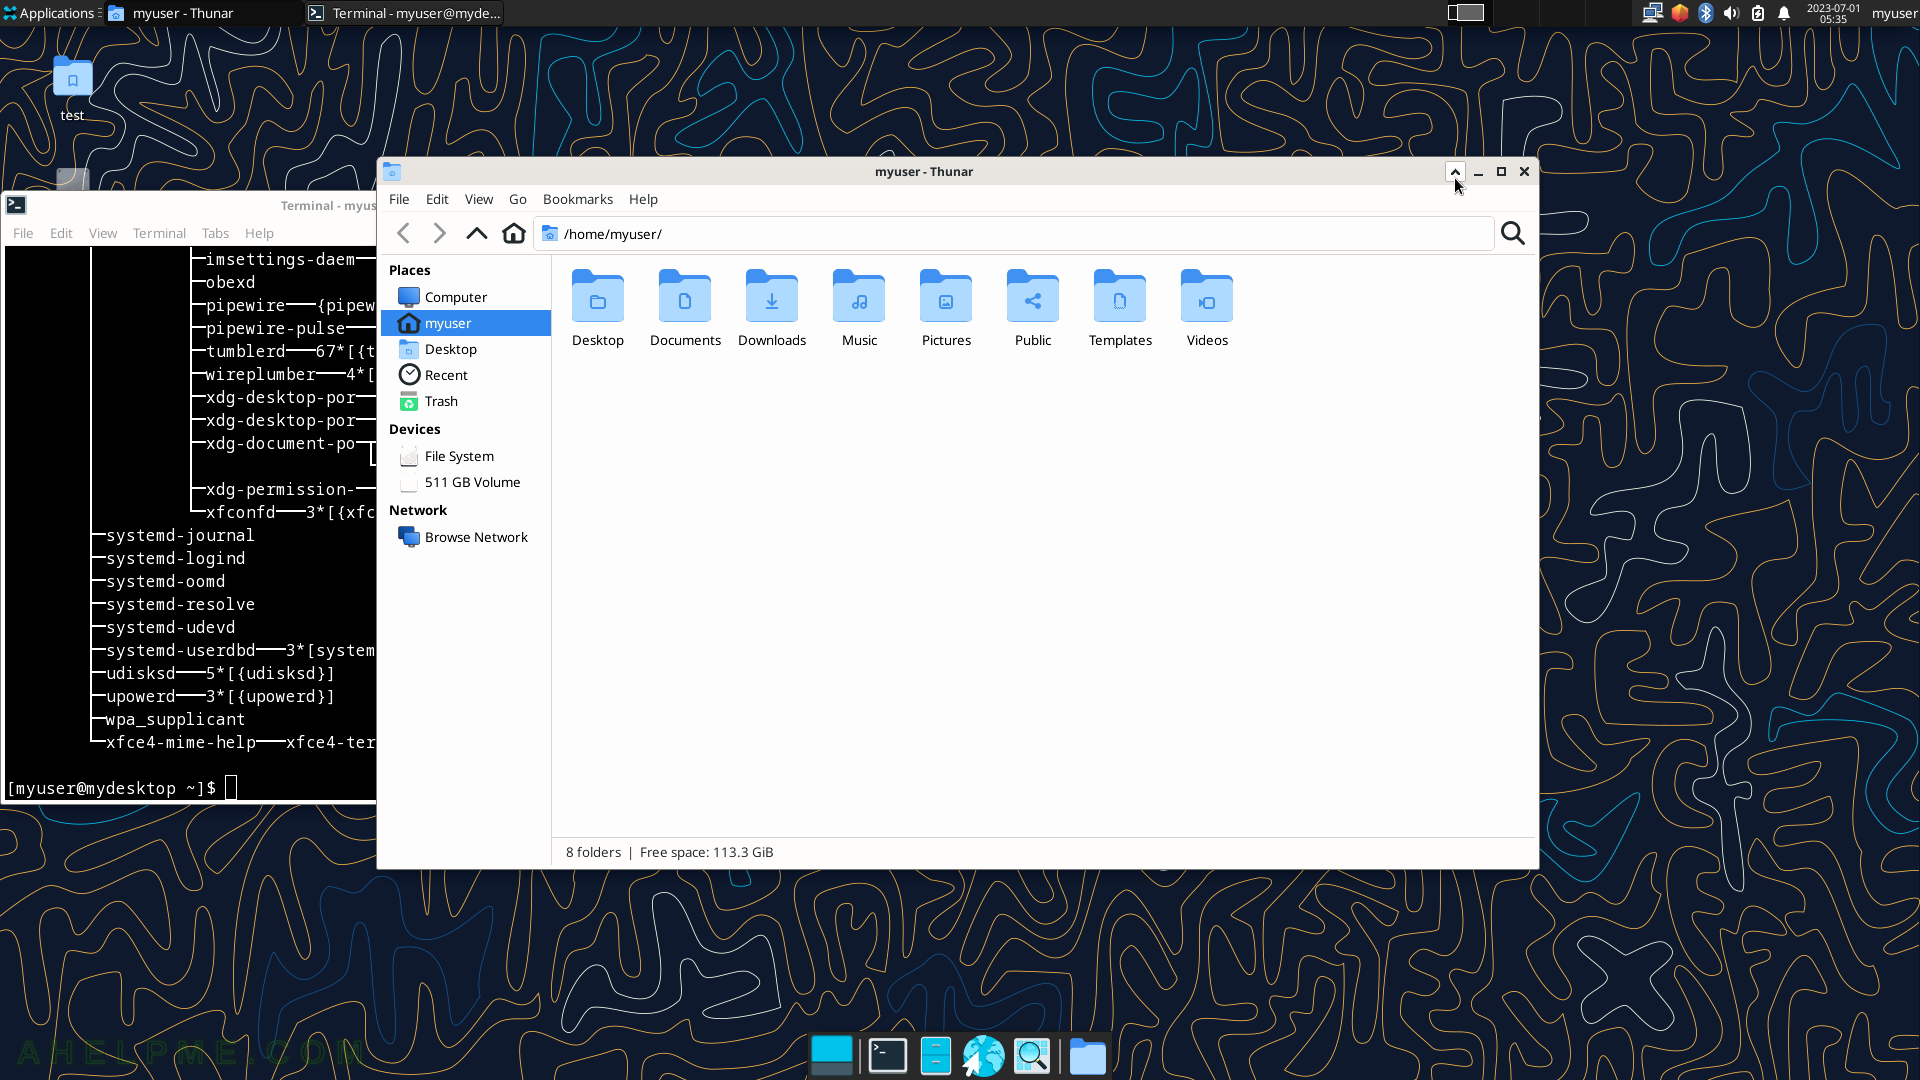
Task: Open the Terminal menu in Terminal window
Action: pos(159,233)
